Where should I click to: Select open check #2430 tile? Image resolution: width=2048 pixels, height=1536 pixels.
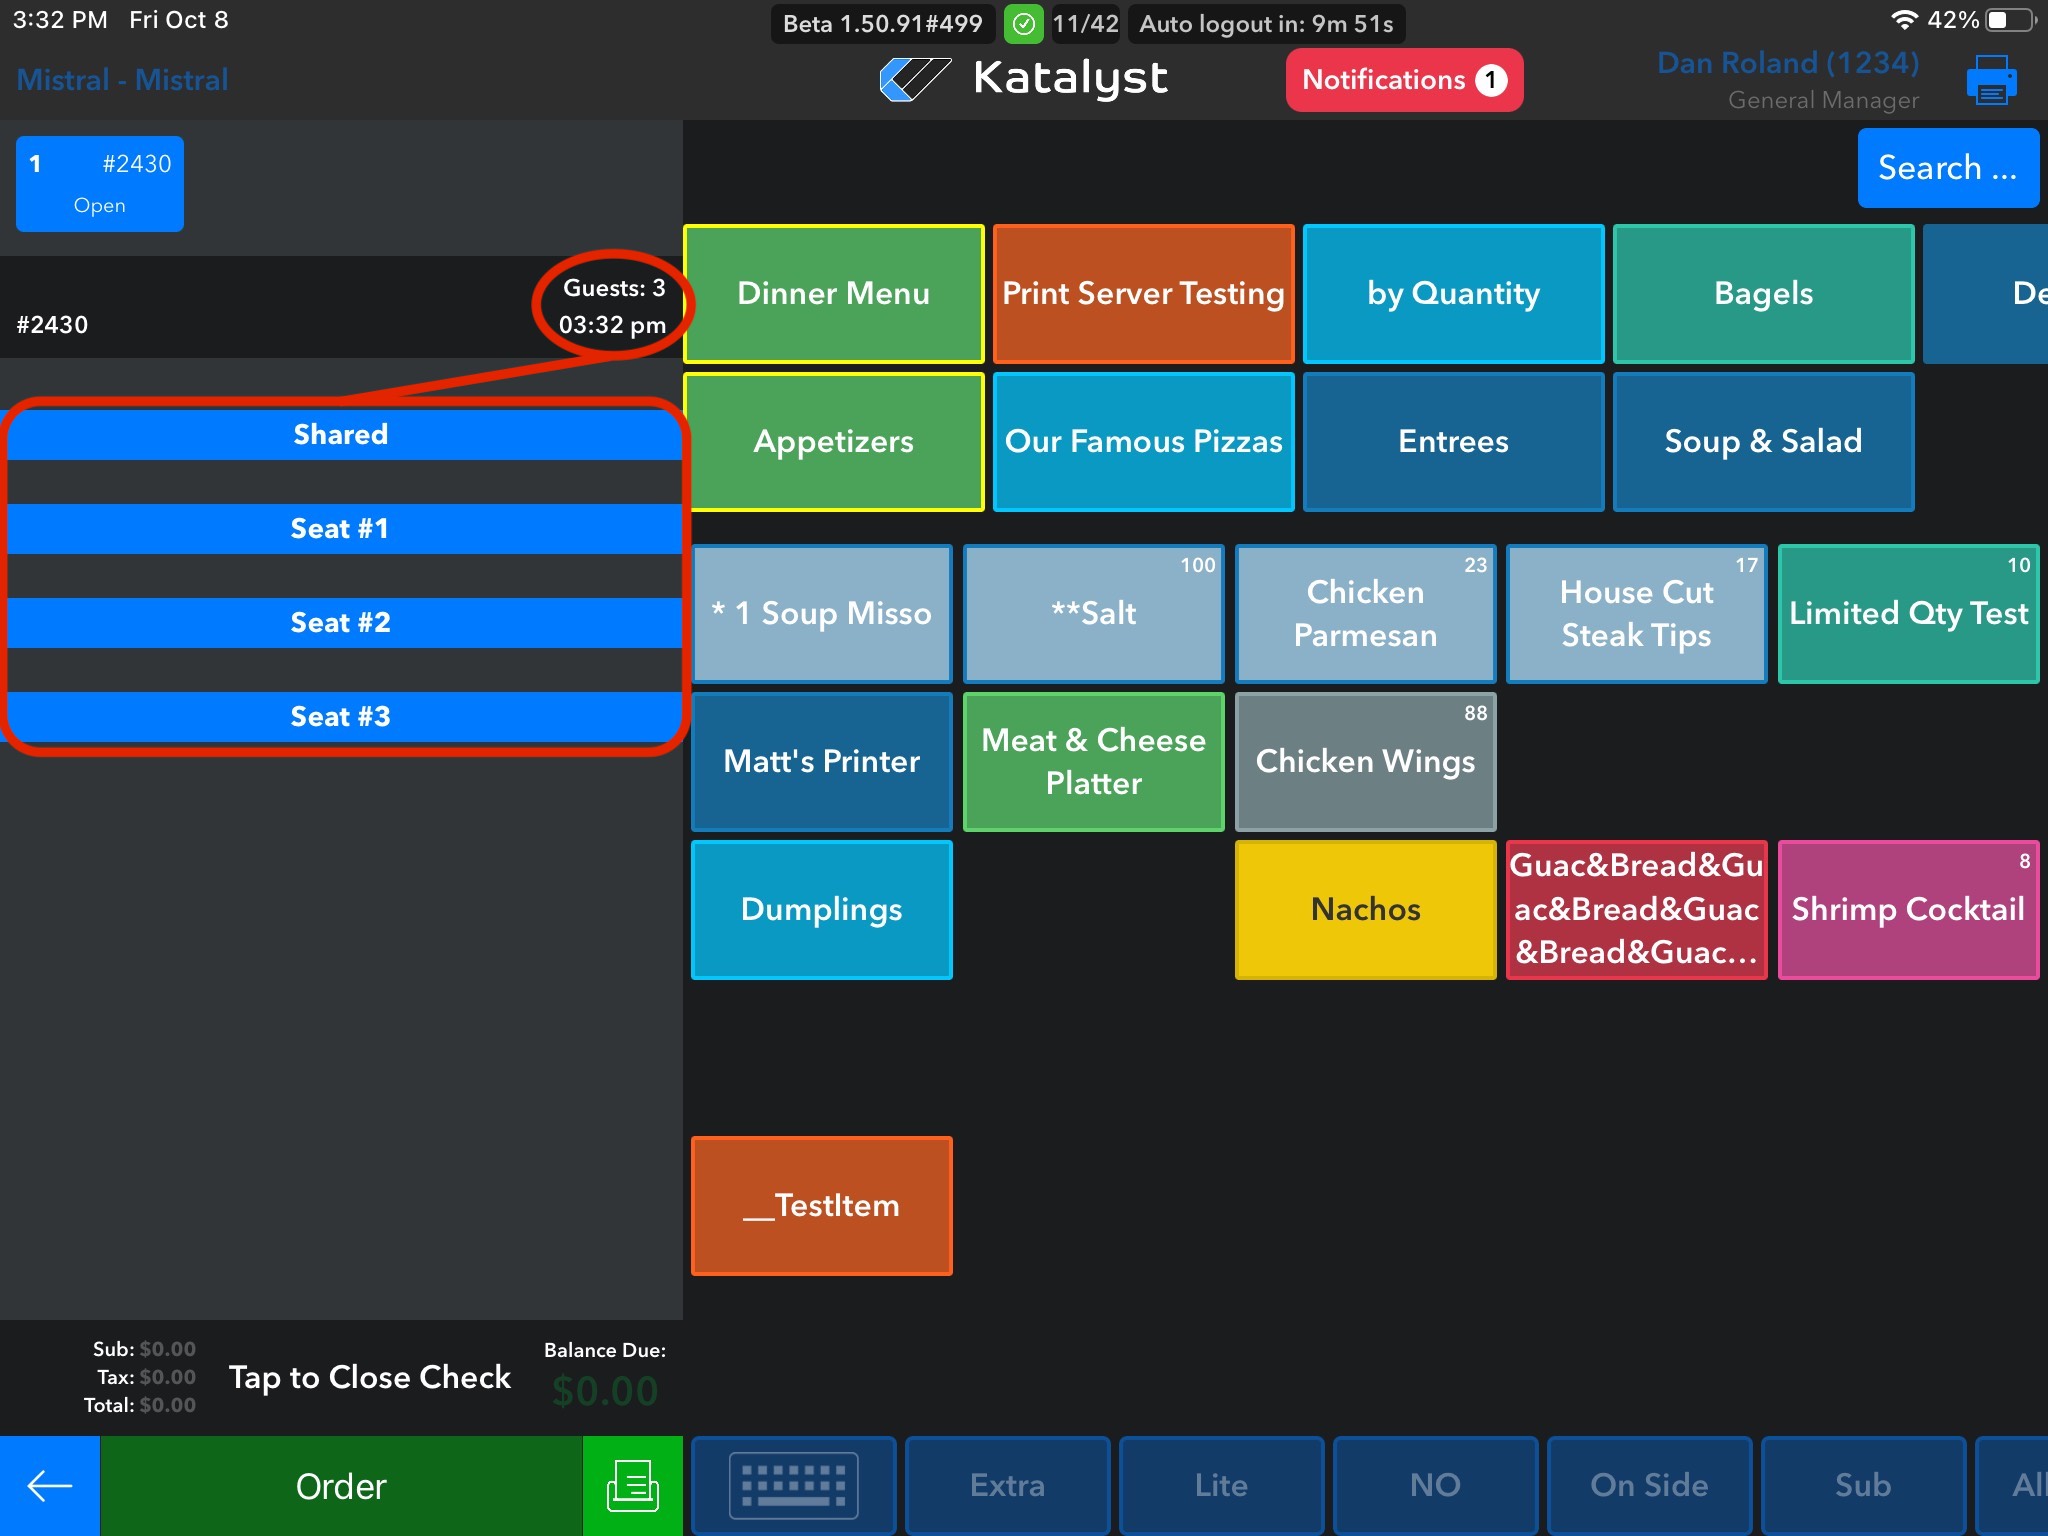[x=100, y=184]
